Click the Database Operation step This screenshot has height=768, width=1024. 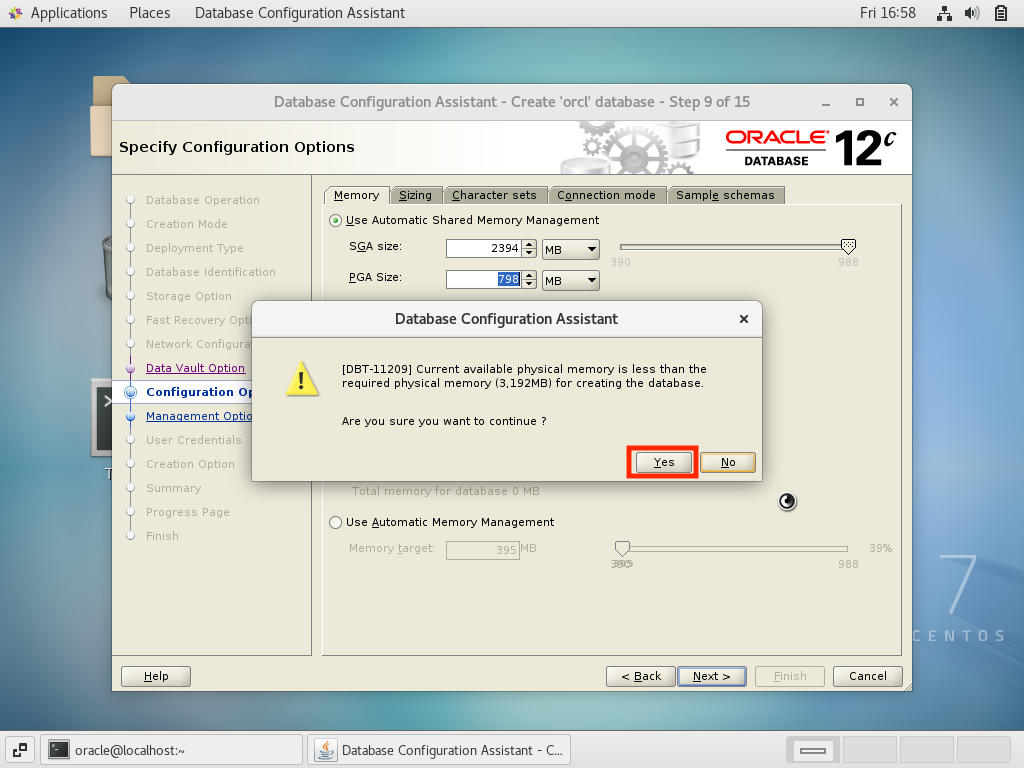[x=202, y=200]
